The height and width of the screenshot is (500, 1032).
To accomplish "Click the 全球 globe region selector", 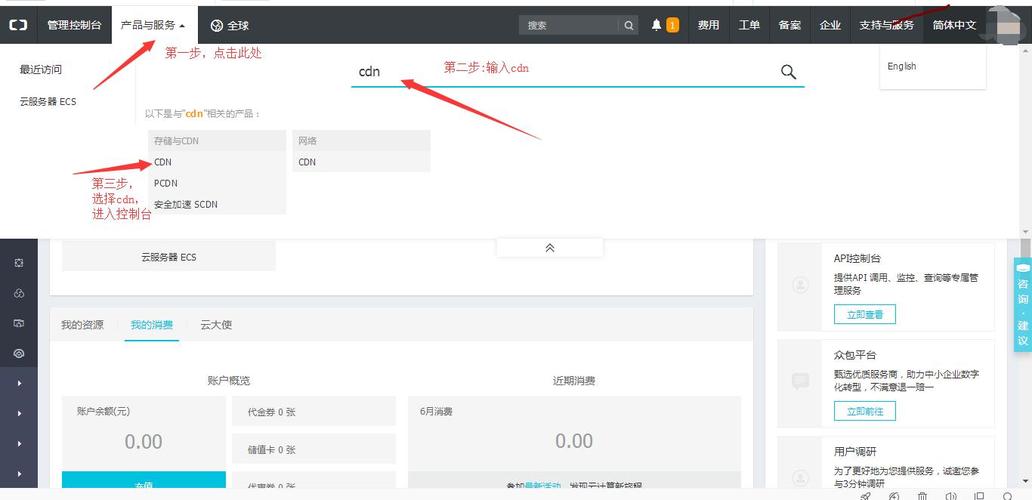I will pyautogui.click(x=230, y=26).
